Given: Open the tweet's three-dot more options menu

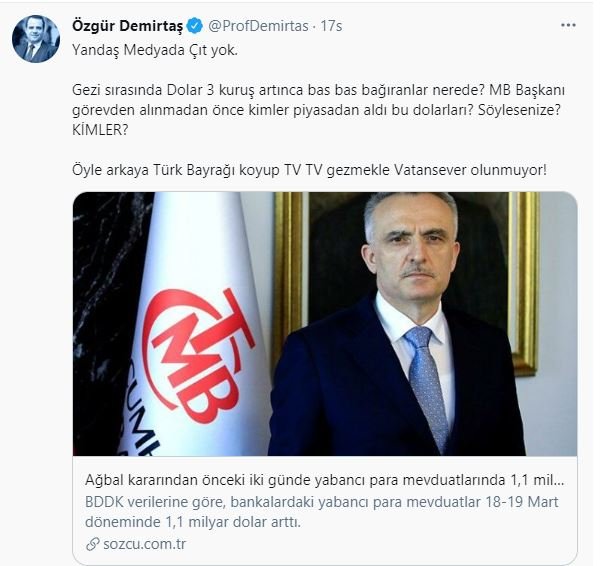Looking at the screenshot, I should pos(568,26).
